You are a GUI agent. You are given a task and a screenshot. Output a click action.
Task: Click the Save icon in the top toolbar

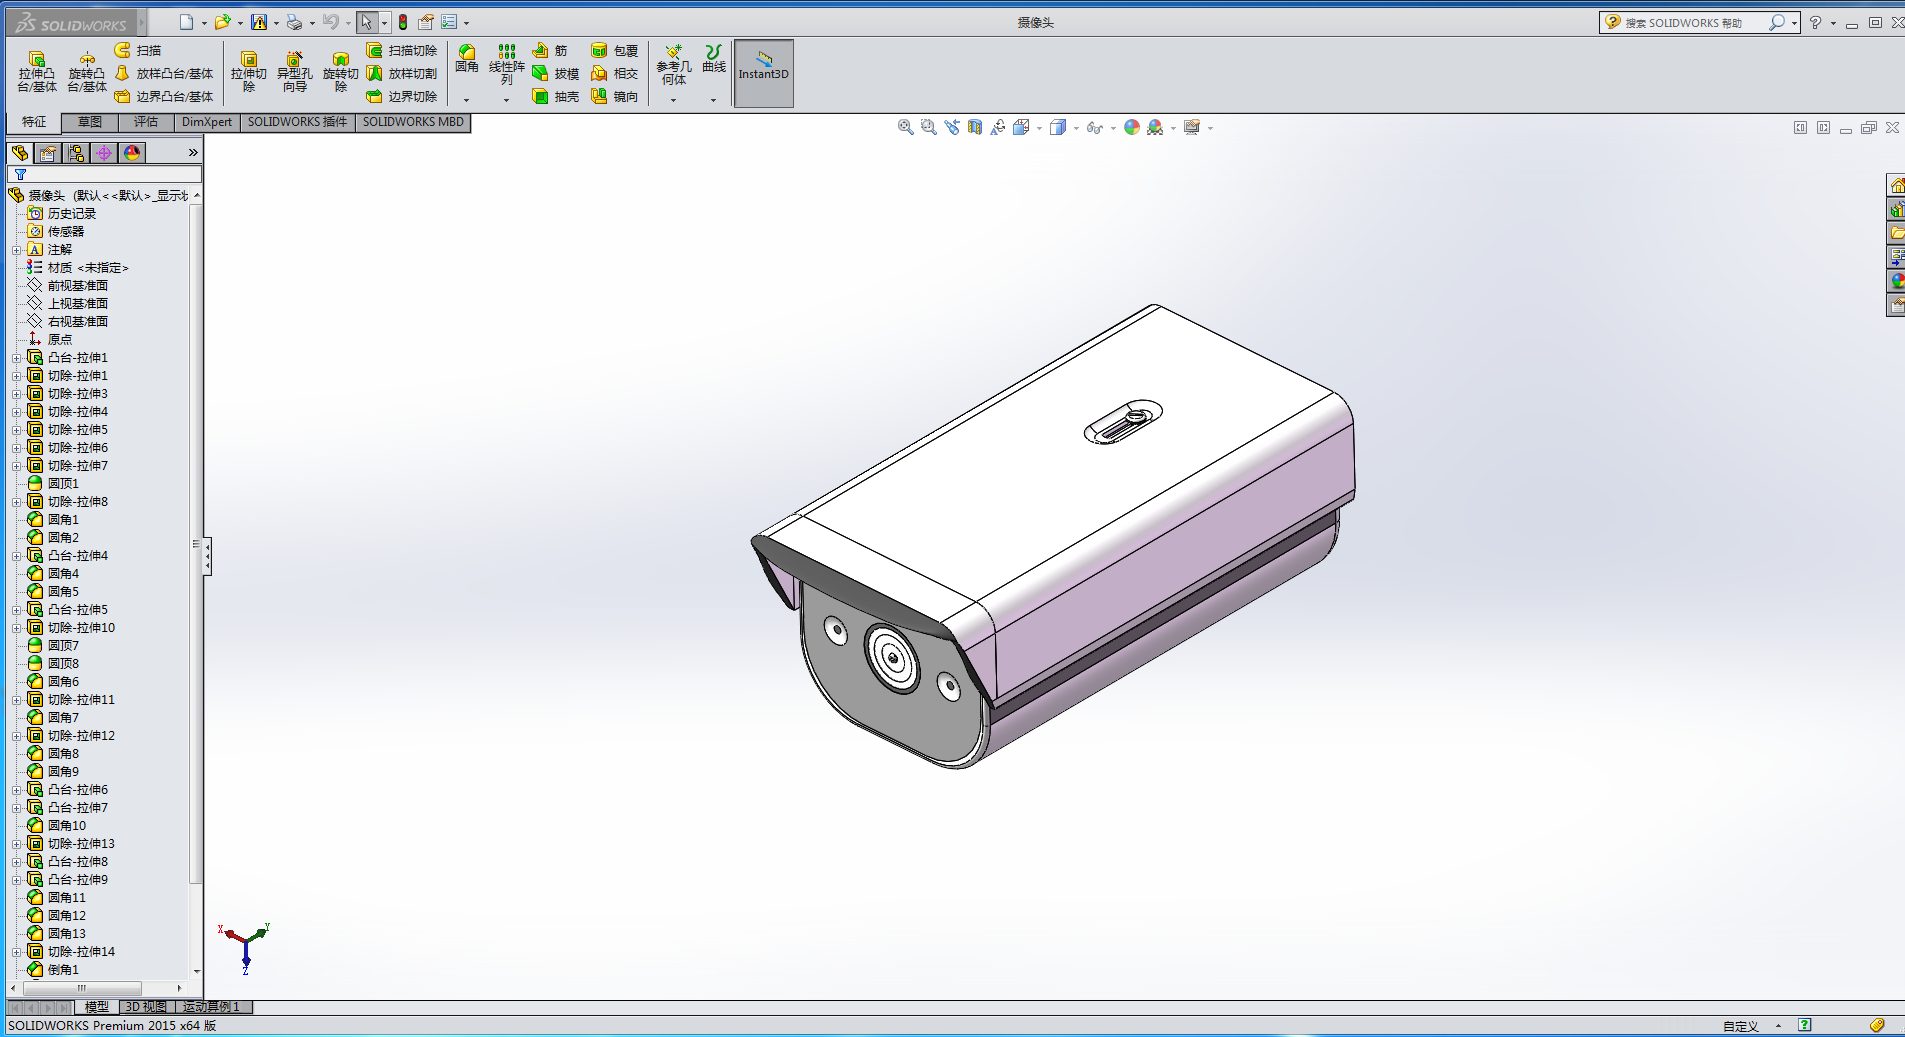point(259,22)
